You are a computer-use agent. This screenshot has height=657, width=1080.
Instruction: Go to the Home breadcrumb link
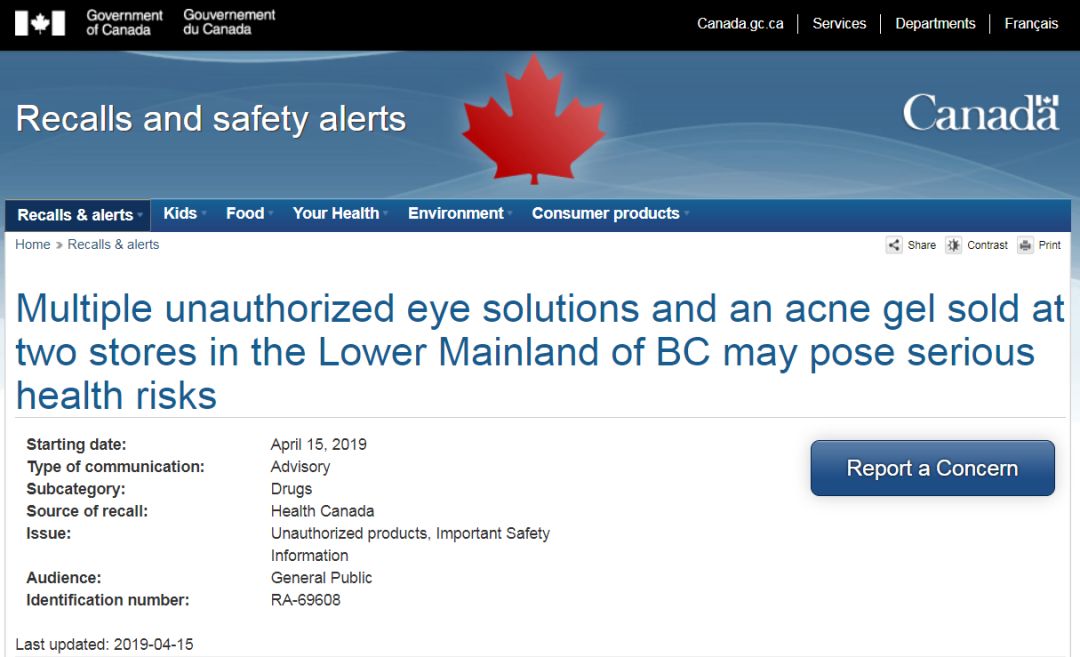pos(32,244)
